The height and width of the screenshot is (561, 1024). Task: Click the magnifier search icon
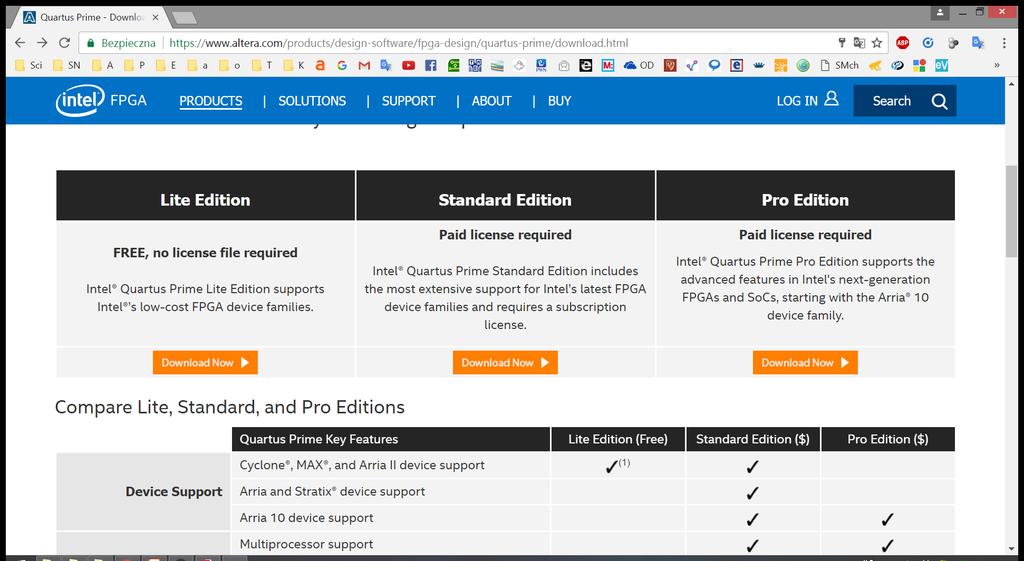point(939,101)
